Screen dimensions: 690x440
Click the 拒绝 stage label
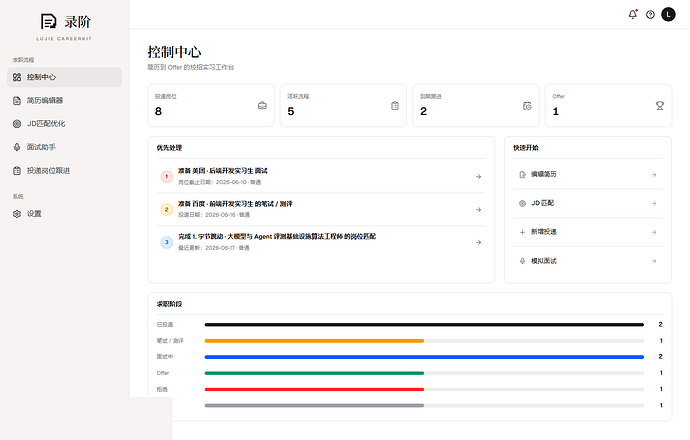pos(162,389)
